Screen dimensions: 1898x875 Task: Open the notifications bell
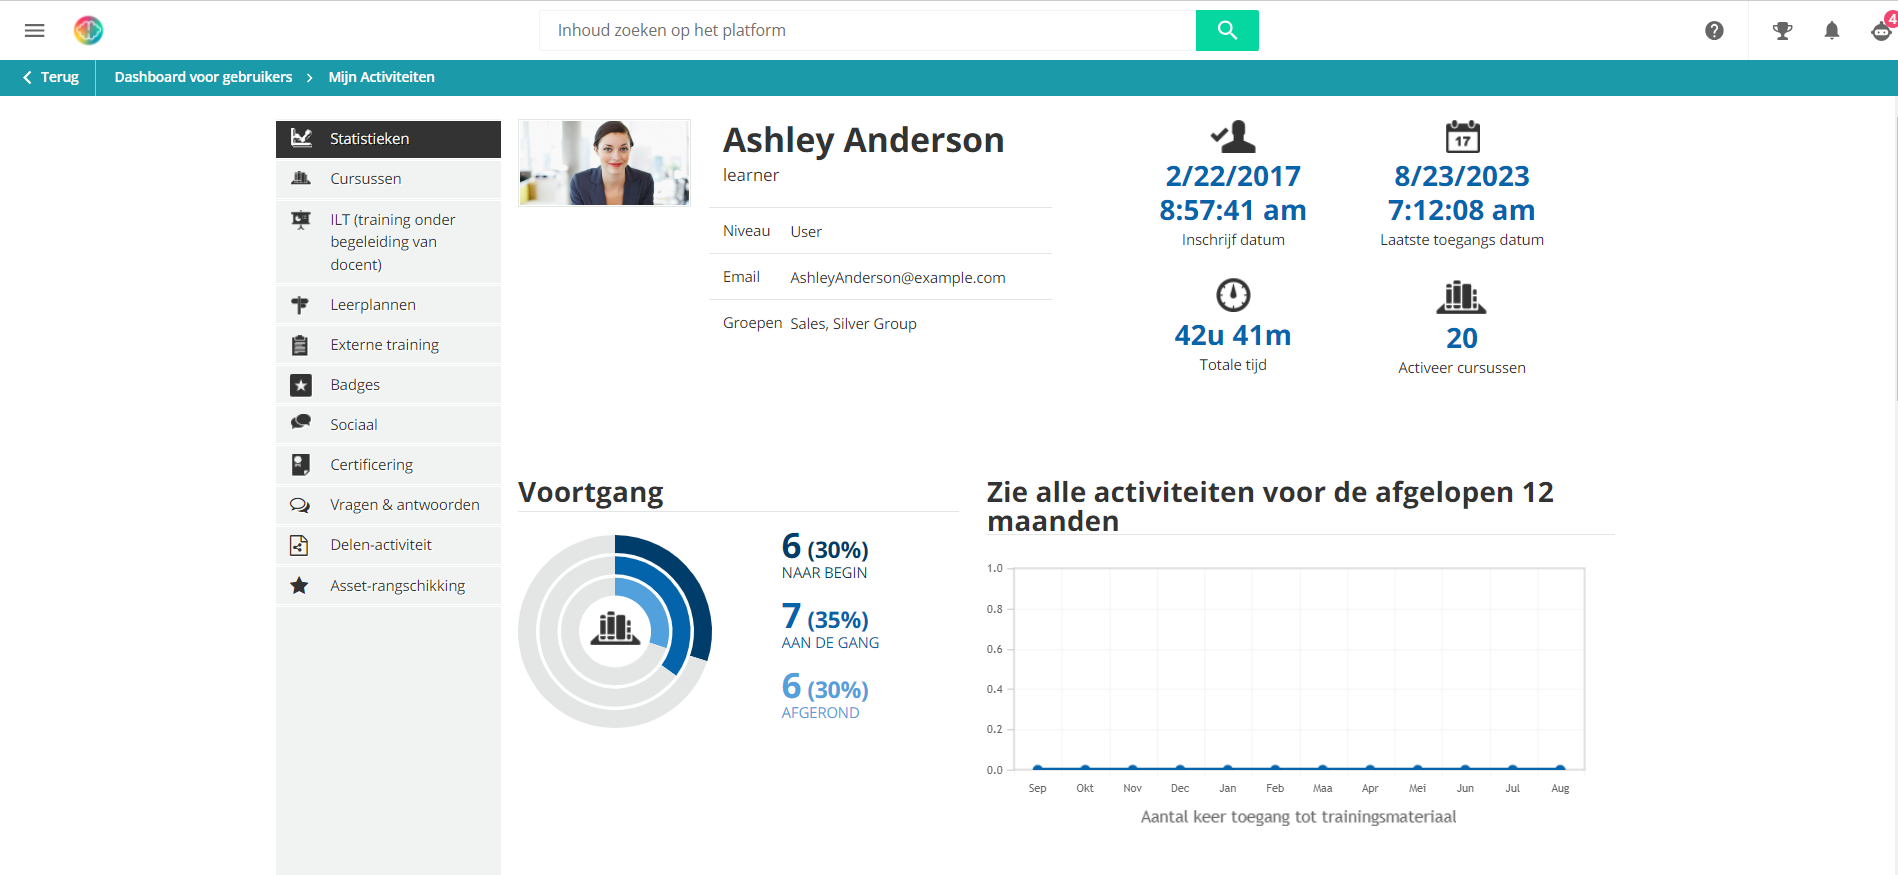coord(1832,31)
